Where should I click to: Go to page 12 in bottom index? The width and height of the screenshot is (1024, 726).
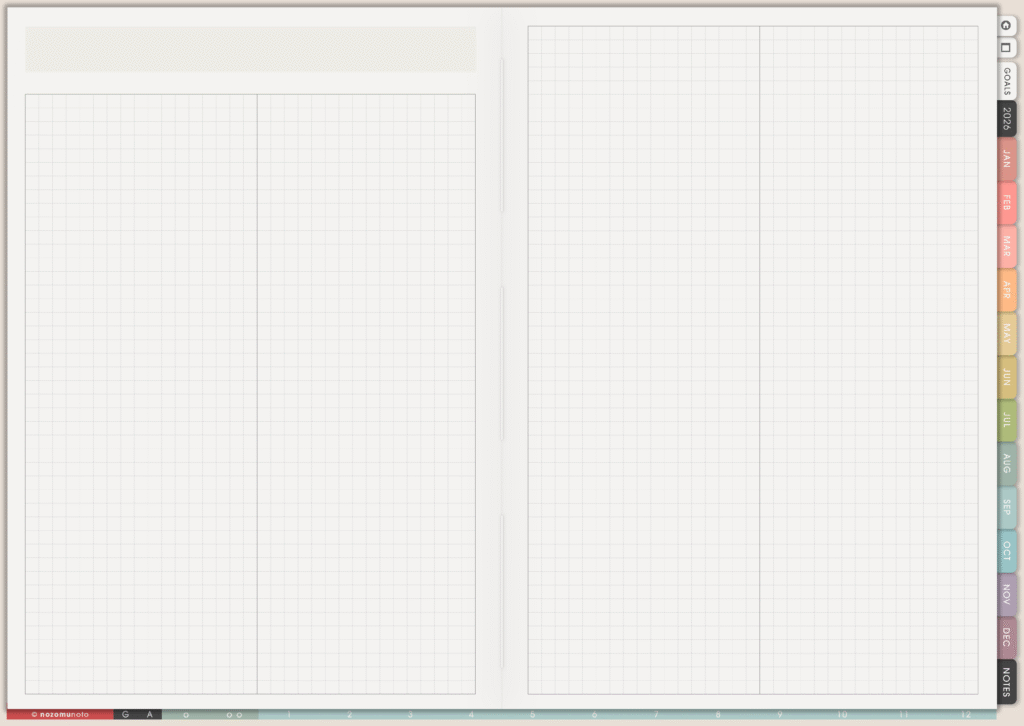965,715
